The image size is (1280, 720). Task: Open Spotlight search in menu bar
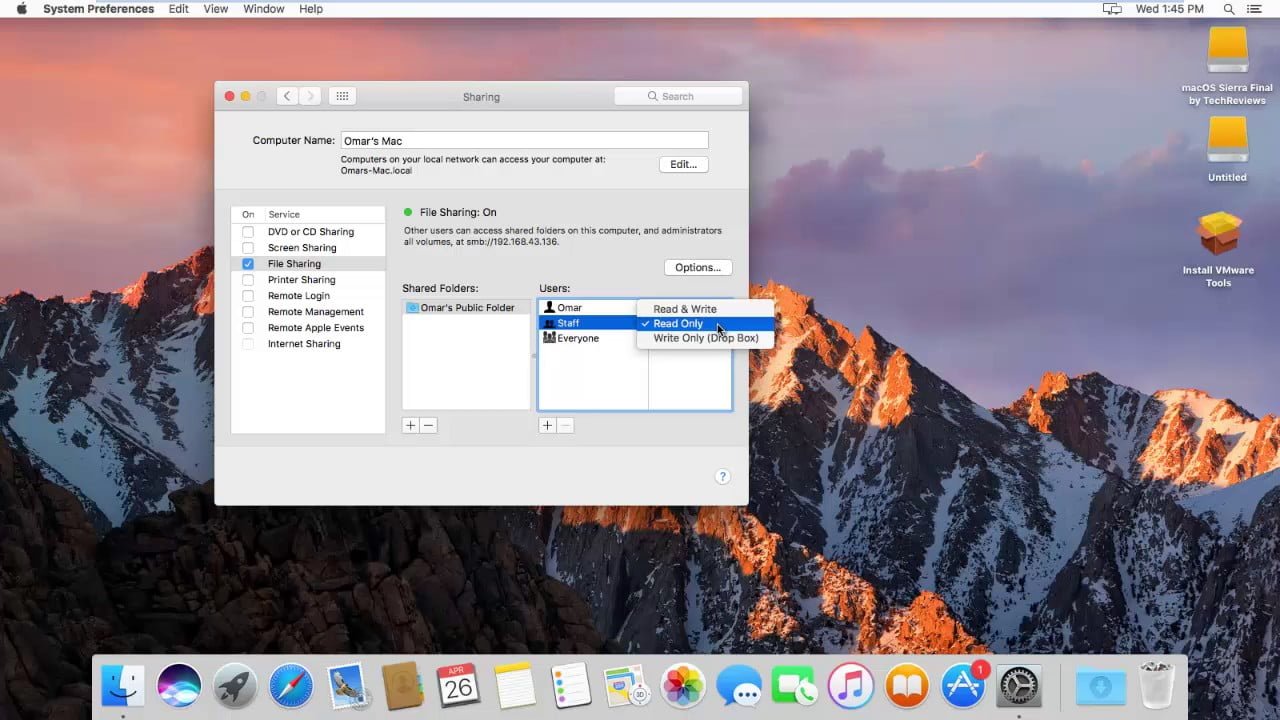pyautogui.click(x=1228, y=9)
